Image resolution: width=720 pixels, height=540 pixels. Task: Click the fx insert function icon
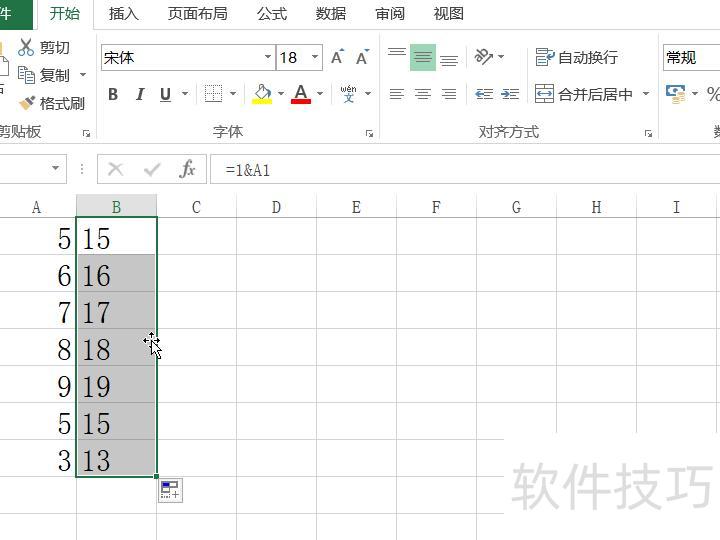coord(187,169)
